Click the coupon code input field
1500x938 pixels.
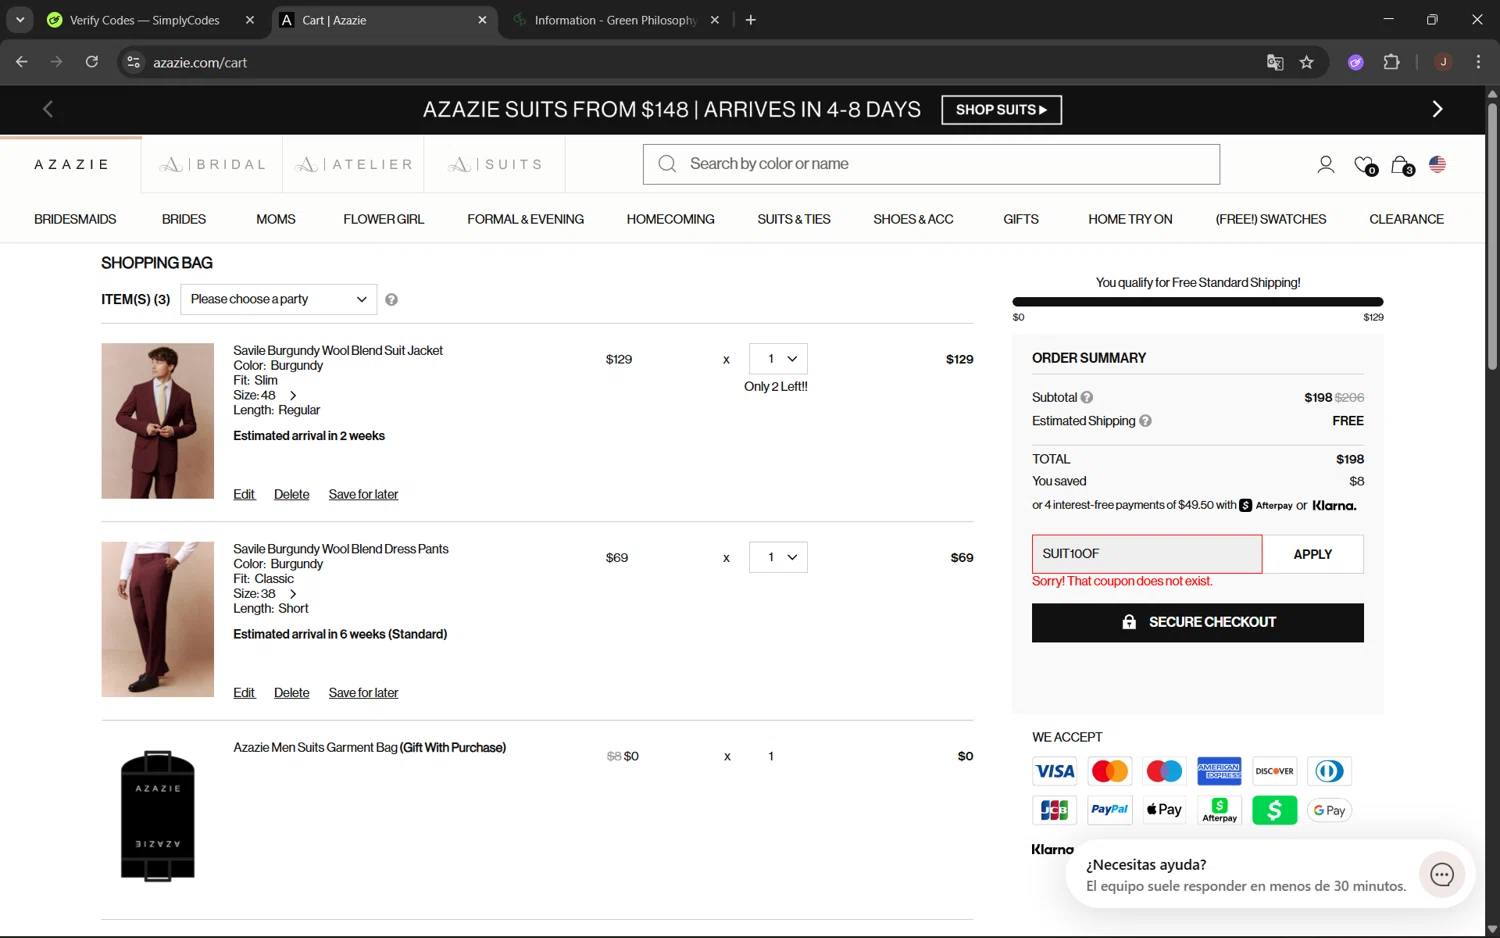point(1147,554)
